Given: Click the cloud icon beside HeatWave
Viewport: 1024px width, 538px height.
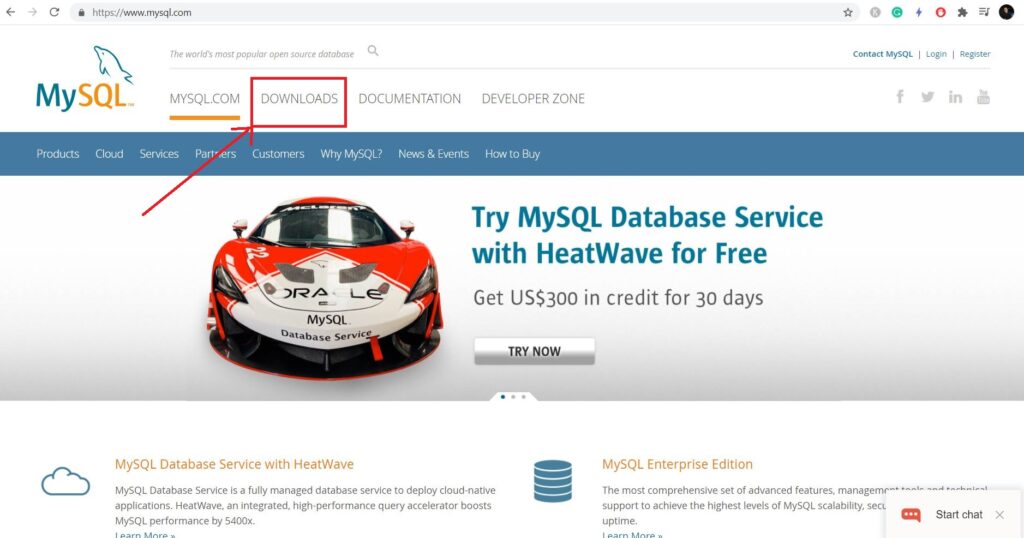Looking at the screenshot, I should [x=65, y=481].
